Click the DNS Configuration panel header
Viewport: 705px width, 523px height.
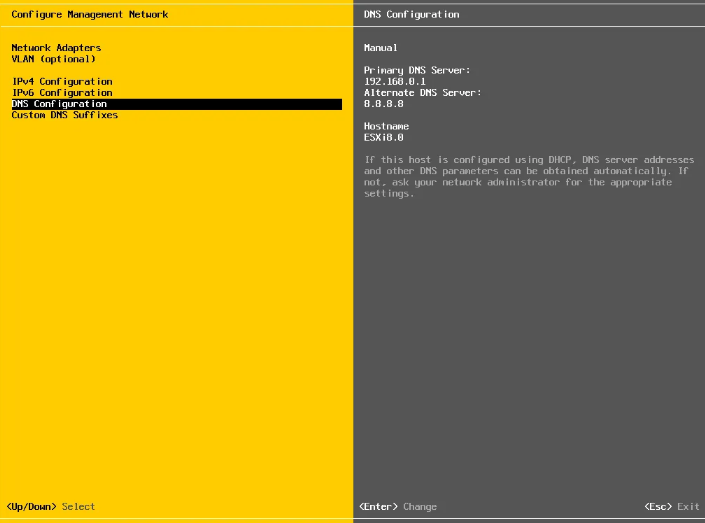[x=411, y=14]
